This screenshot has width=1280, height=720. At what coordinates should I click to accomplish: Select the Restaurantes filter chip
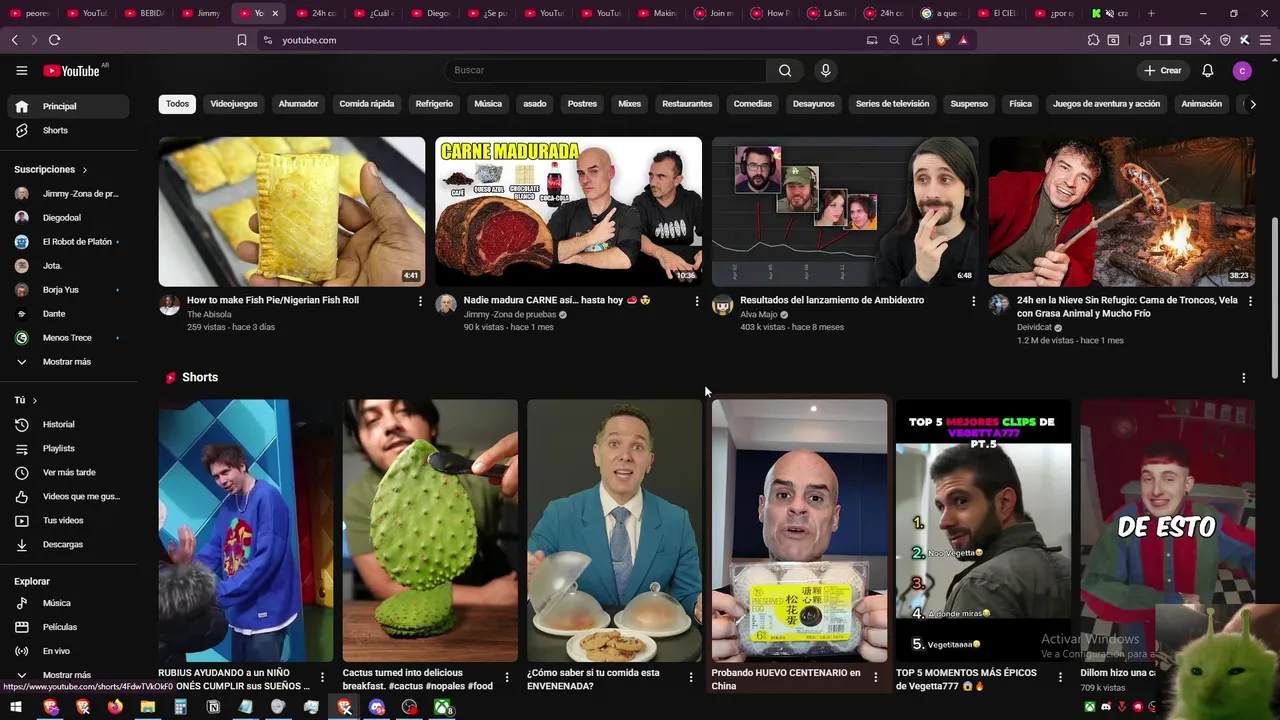[687, 104]
